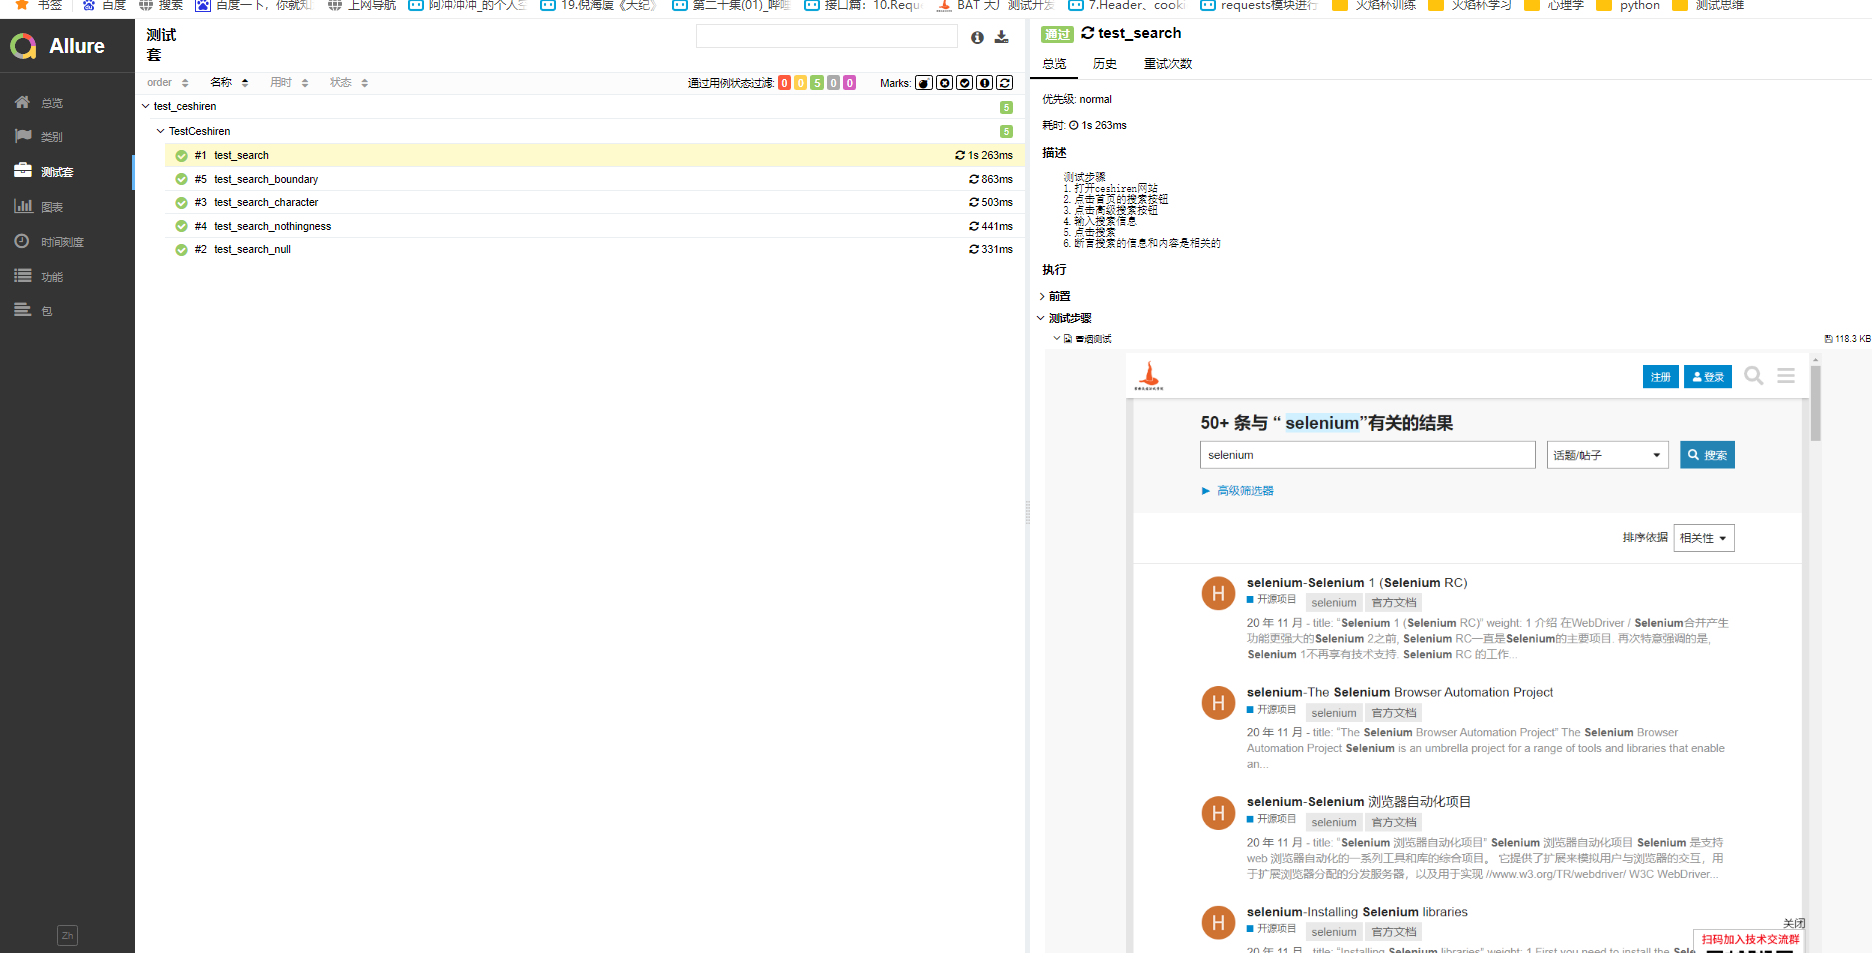1872x953 pixels.
Task: Toggle the flaky bomb mark filter
Action: [924, 83]
